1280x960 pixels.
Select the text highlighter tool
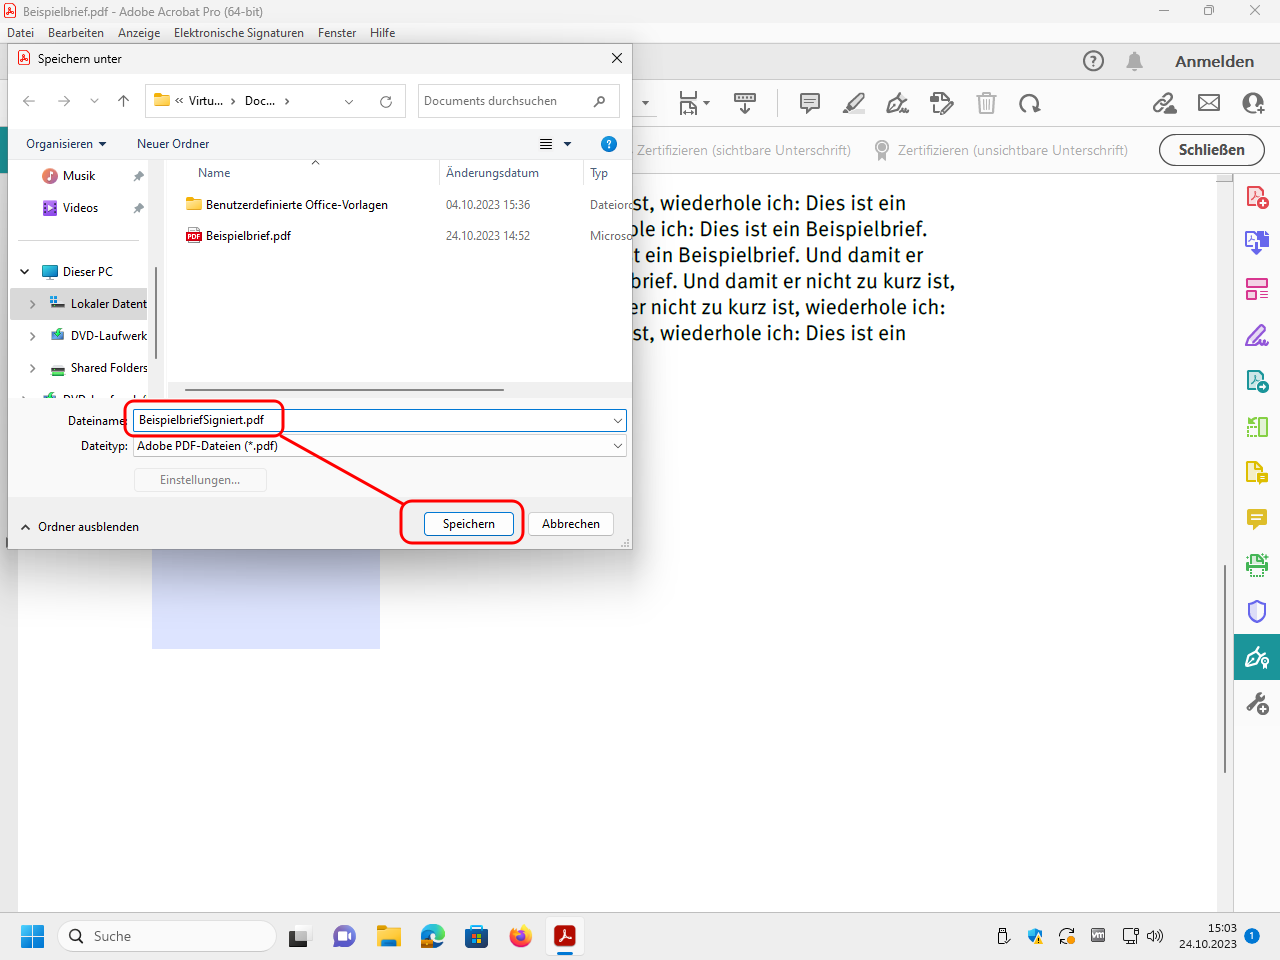(854, 103)
